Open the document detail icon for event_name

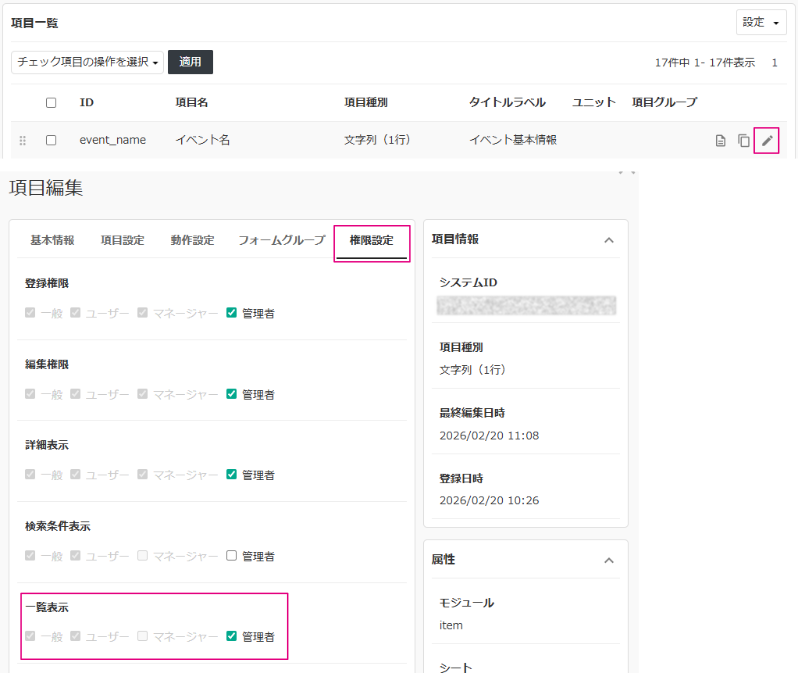point(720,141)
